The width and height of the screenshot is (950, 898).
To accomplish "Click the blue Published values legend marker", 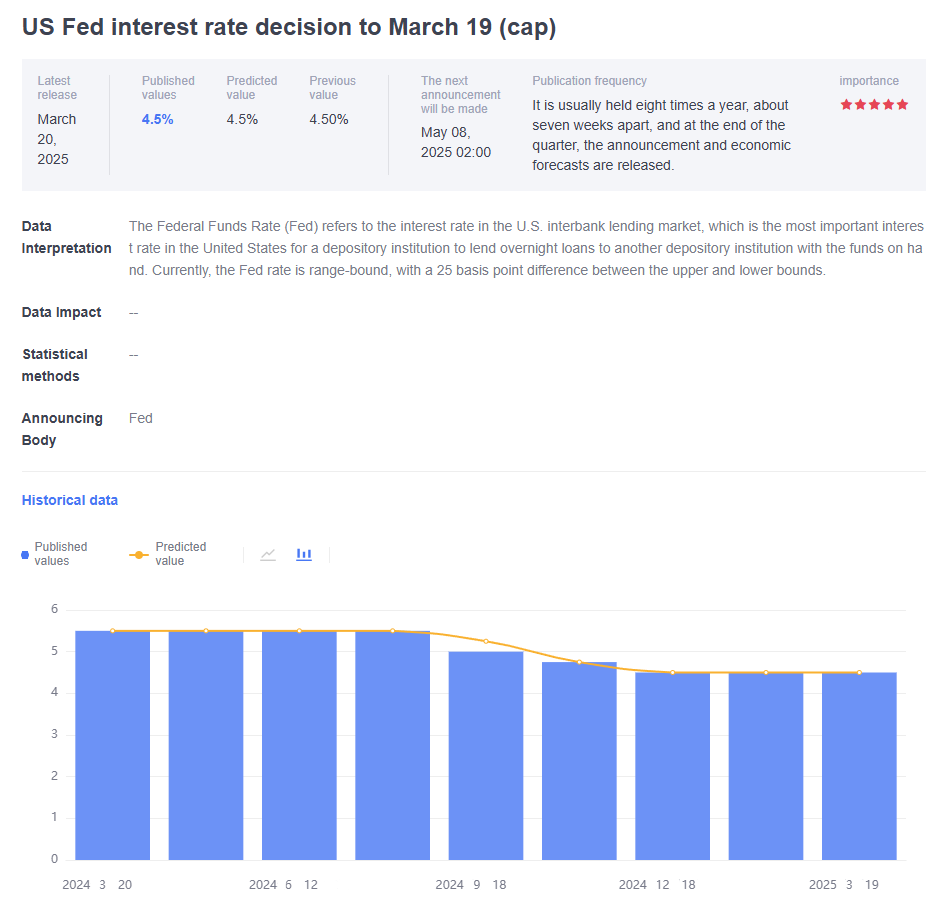I will point(25,554).
